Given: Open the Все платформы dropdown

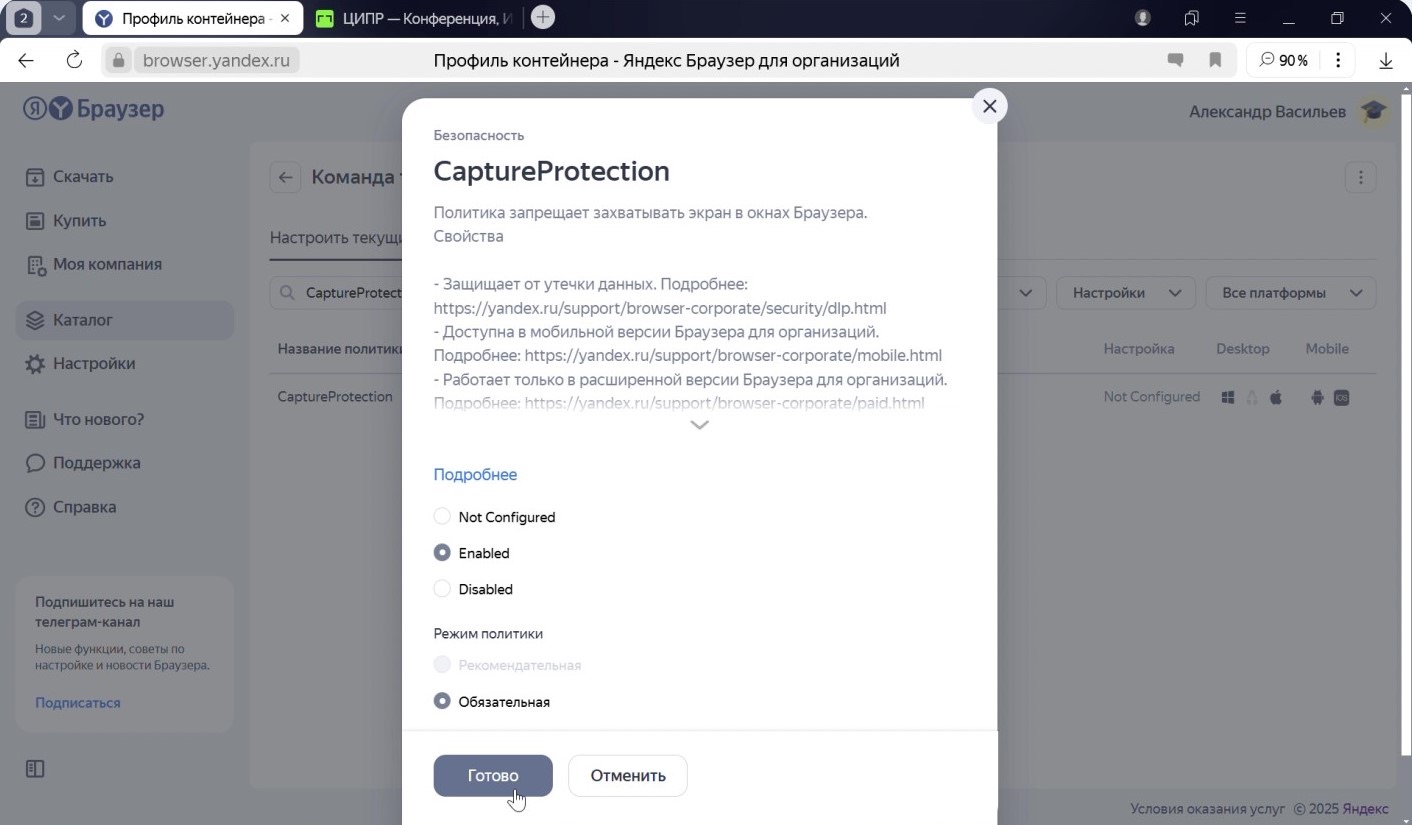Looking at the screenshot, I should (1290, 293).
